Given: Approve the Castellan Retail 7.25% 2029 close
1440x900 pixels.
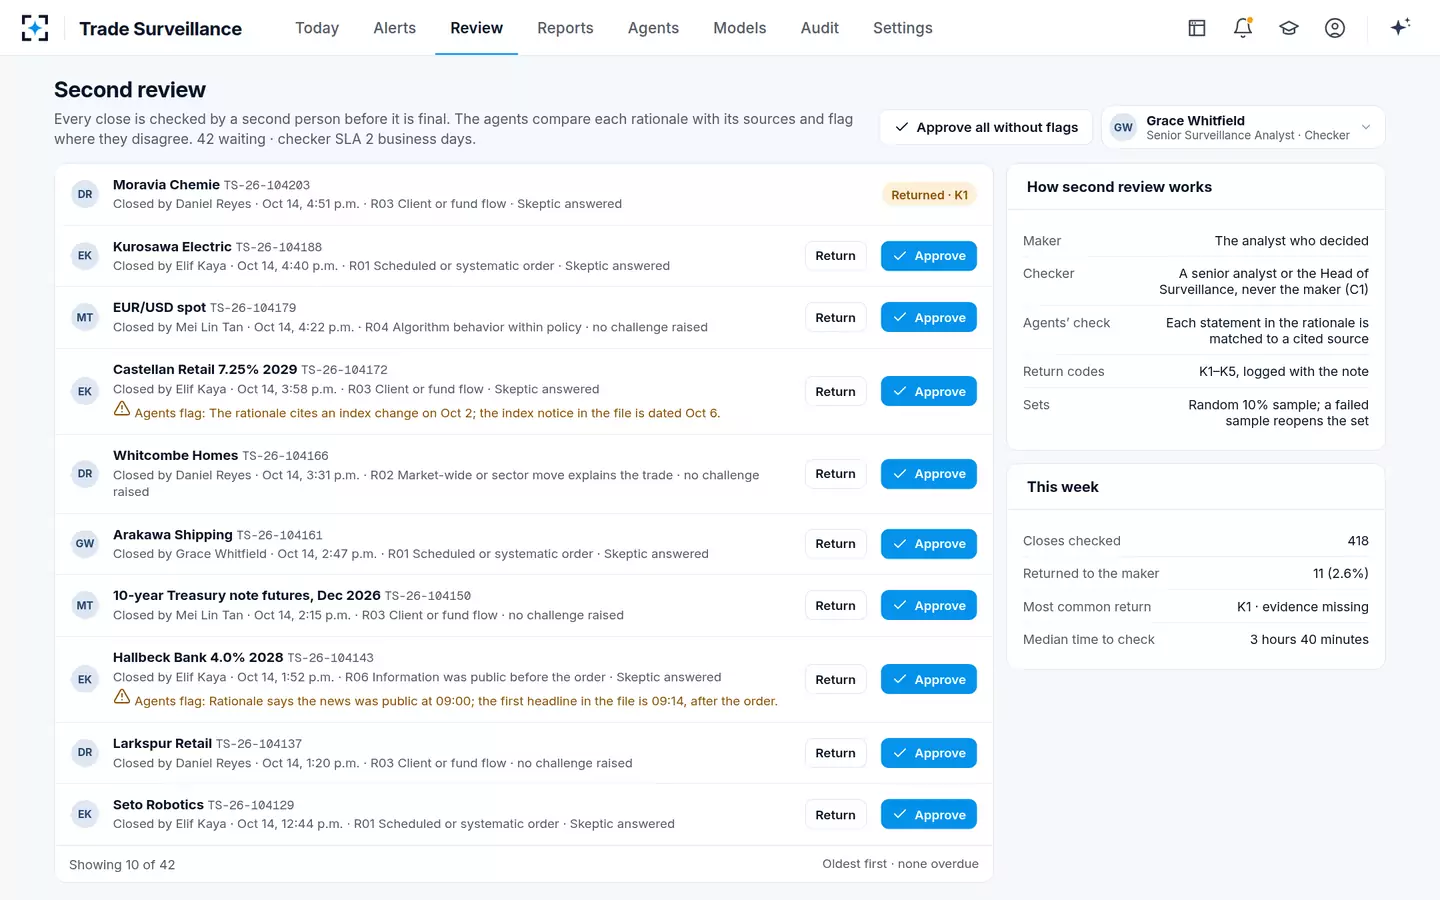Looking at the screenshot, I should tap(929, 392).
